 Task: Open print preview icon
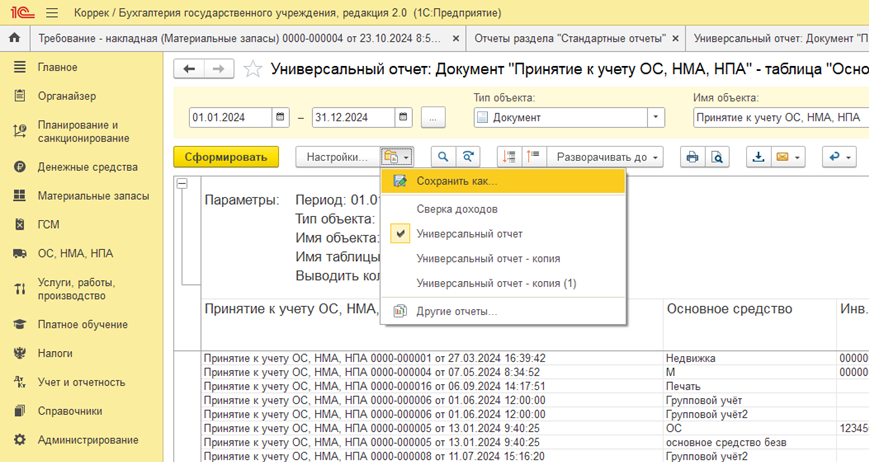[x=717, y=157]
